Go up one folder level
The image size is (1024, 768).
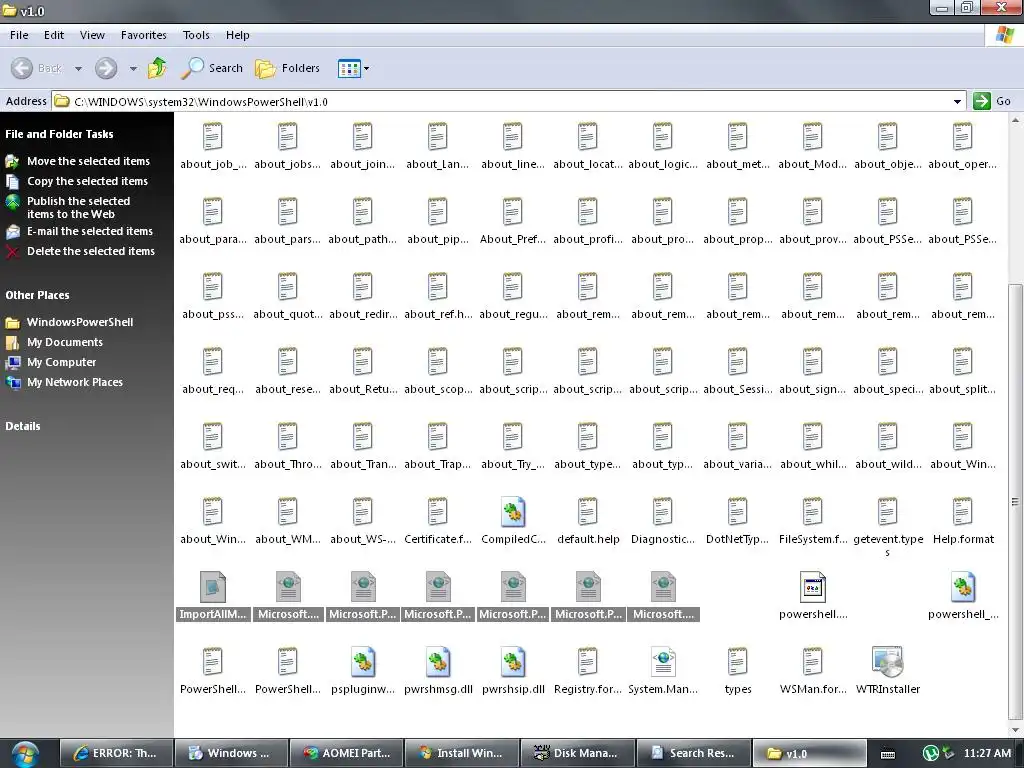coord(157,68)
